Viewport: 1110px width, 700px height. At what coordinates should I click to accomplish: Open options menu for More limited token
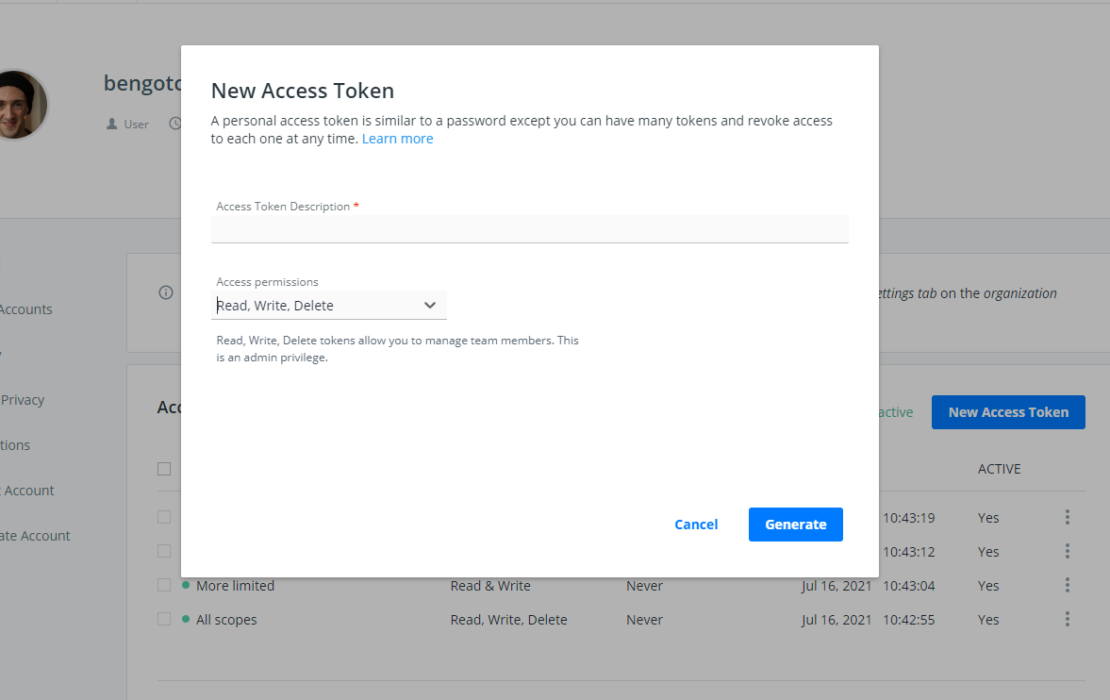click(x=1067, y=585)
